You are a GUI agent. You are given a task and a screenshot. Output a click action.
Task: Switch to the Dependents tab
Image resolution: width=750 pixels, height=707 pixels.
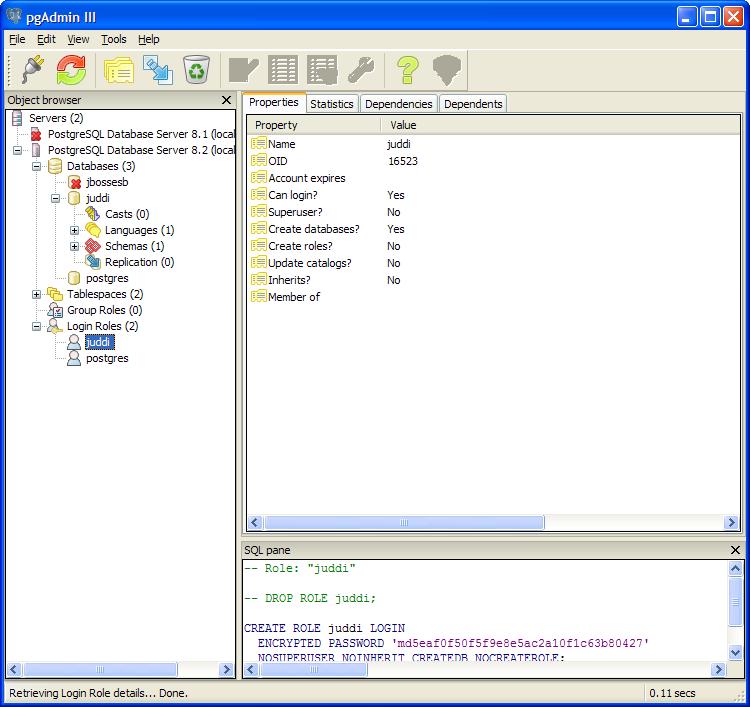pyautogui.click(x=473, y=104)
